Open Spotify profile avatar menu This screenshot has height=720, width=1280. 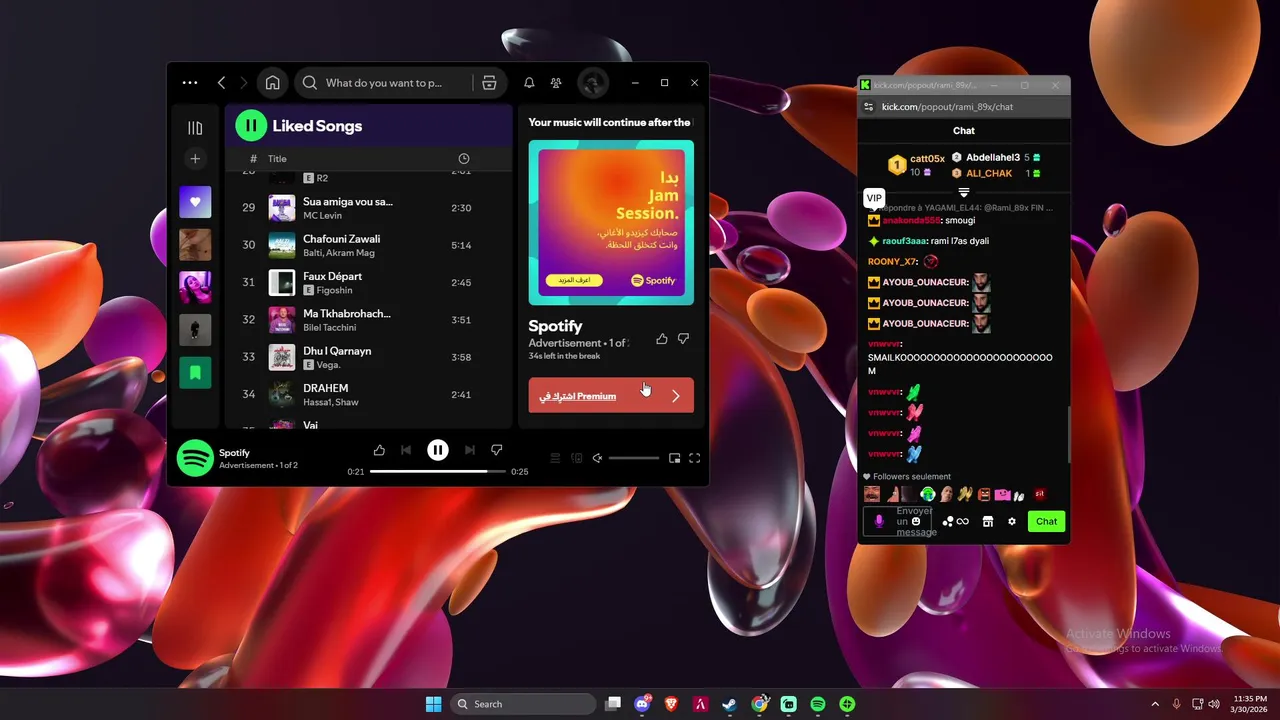pos(592,83)
